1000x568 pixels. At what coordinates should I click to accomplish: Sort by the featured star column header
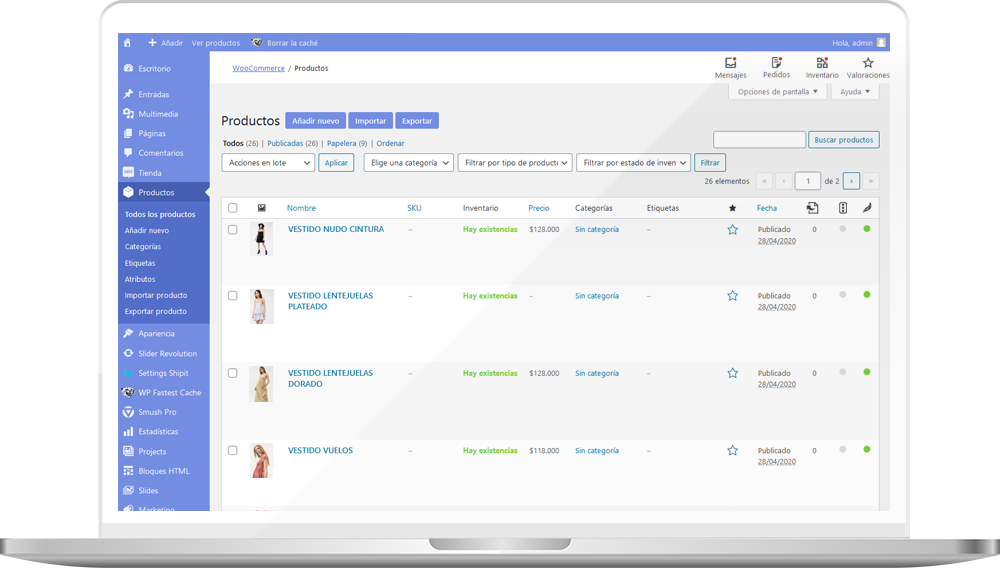click(732, 208)
